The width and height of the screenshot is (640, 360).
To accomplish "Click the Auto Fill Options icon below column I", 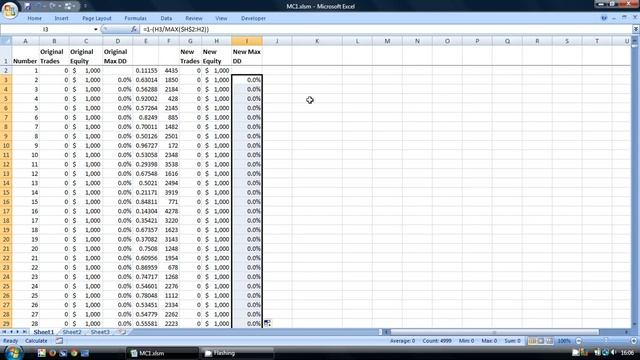I will 267,323.
